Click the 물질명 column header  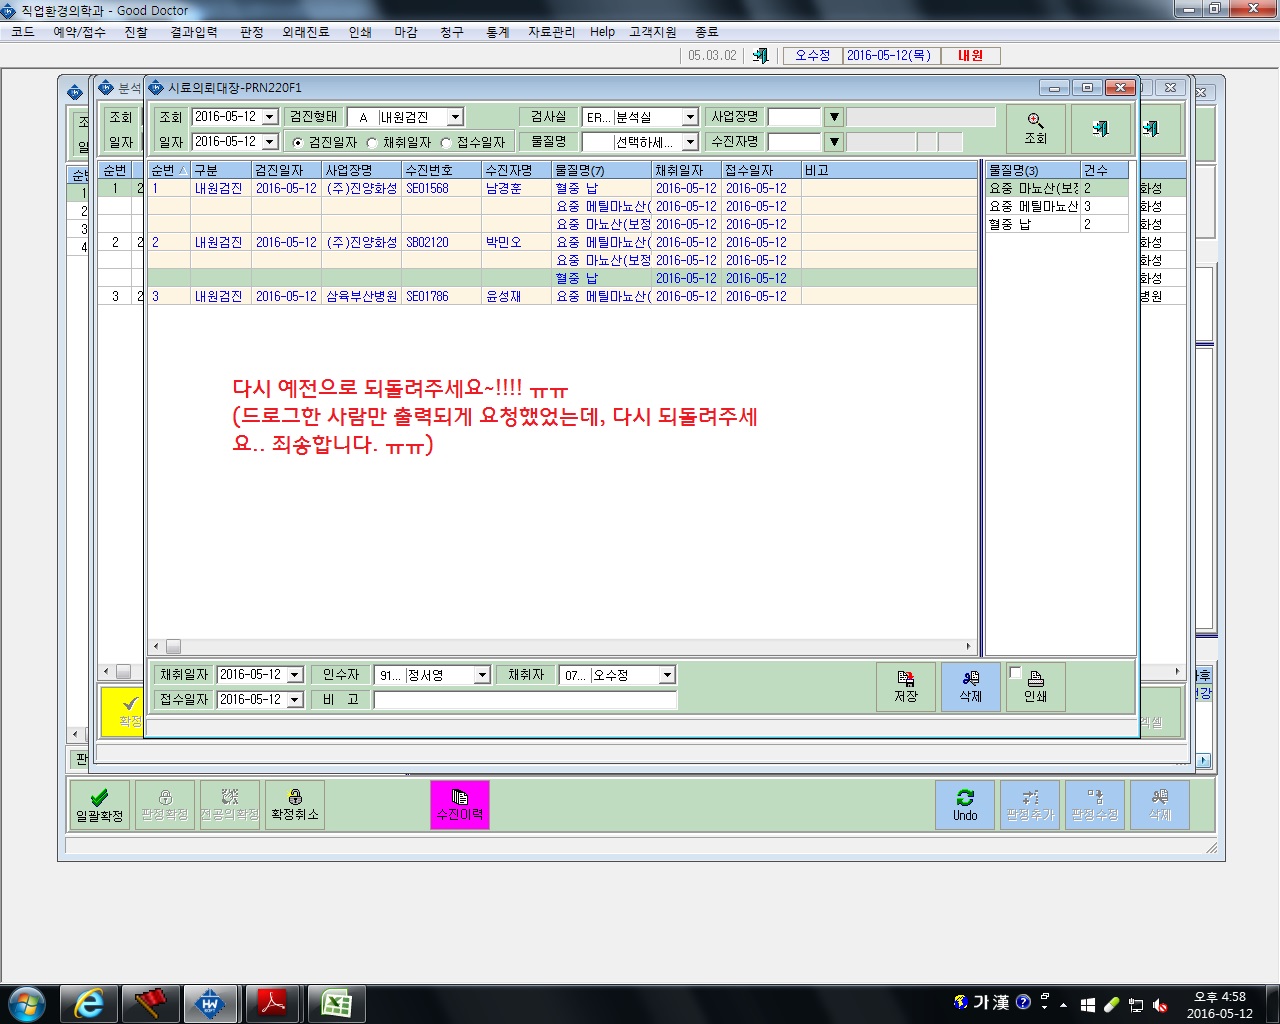pyautogui.click(x=601, y=170)
